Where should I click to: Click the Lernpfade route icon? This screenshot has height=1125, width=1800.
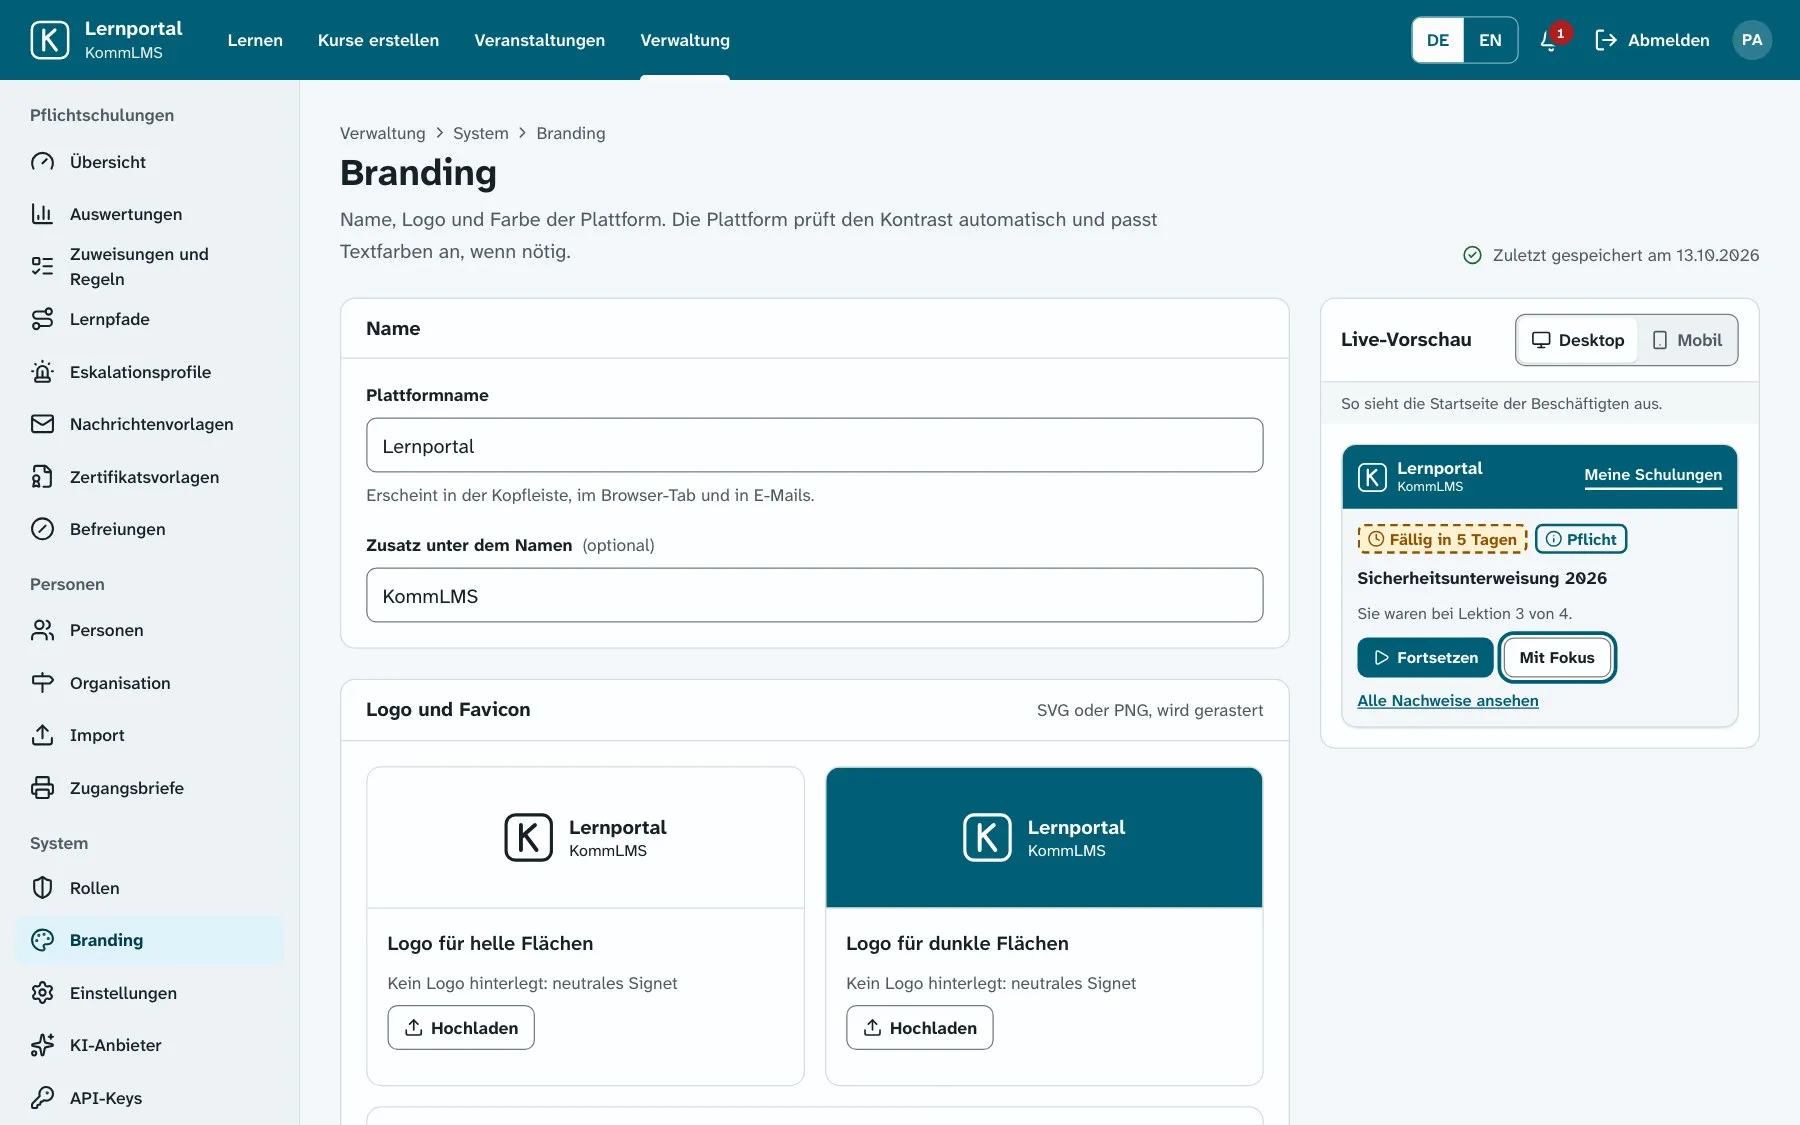[x=42, y=319]
